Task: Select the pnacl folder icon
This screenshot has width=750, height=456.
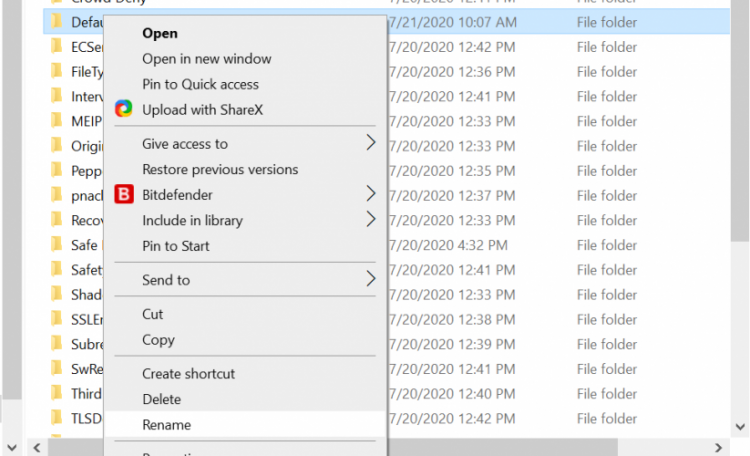Action: (56, 195)
